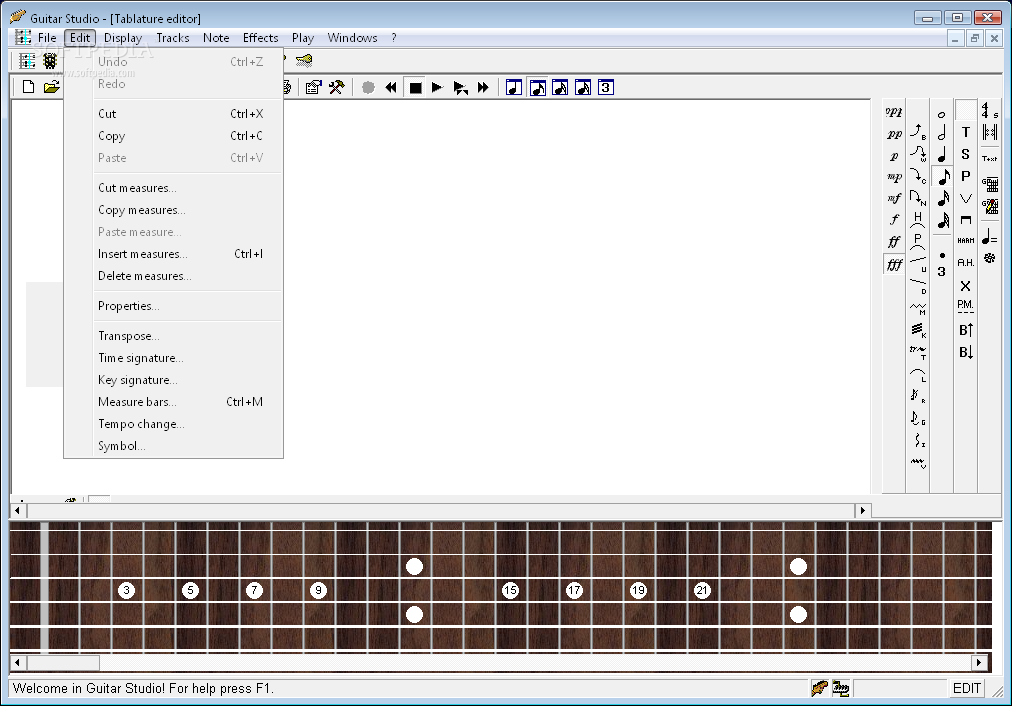This screenshot has width=1012, height=706.
Task: Apply the let ring L effect
Action: (918, 374)
